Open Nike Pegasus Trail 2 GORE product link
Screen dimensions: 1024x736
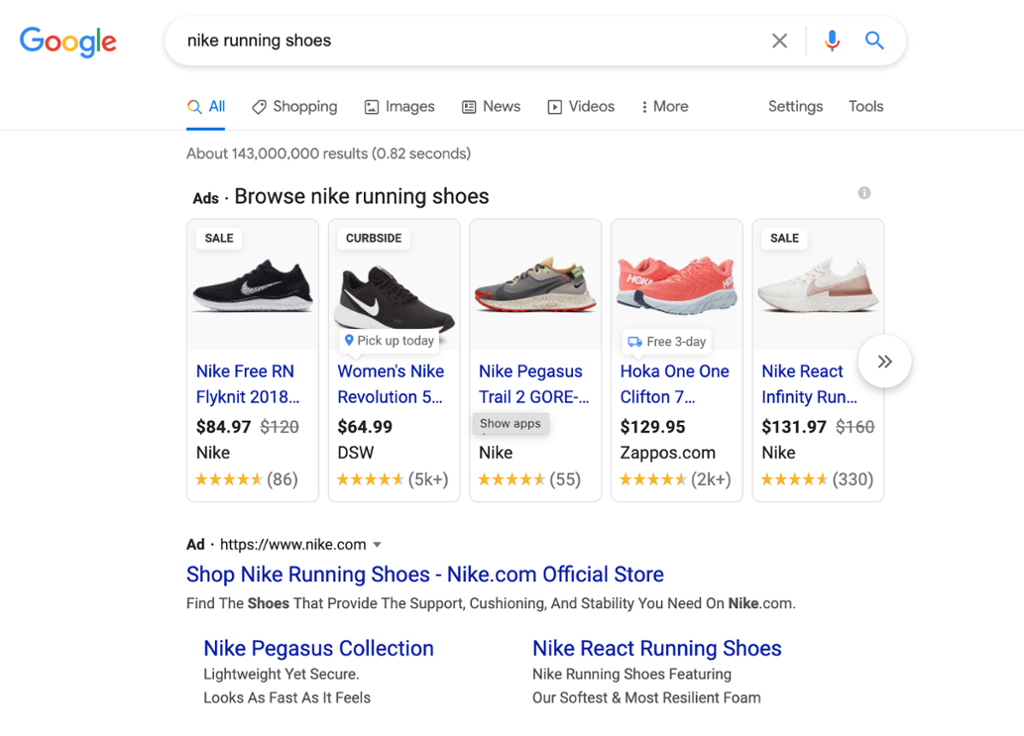pos(534,384)
